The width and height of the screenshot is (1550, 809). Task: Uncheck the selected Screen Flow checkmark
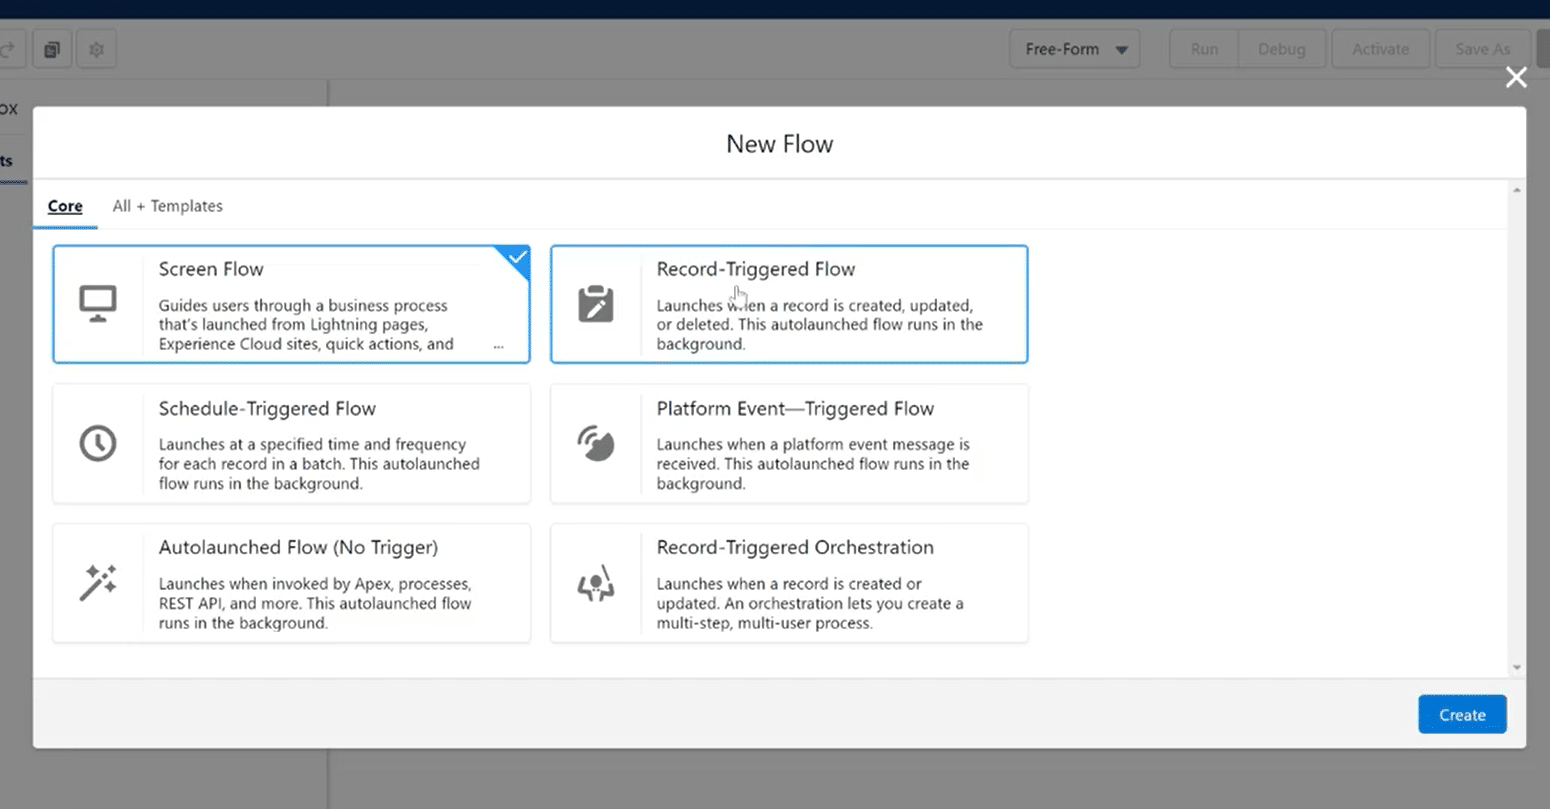[517, 258]
